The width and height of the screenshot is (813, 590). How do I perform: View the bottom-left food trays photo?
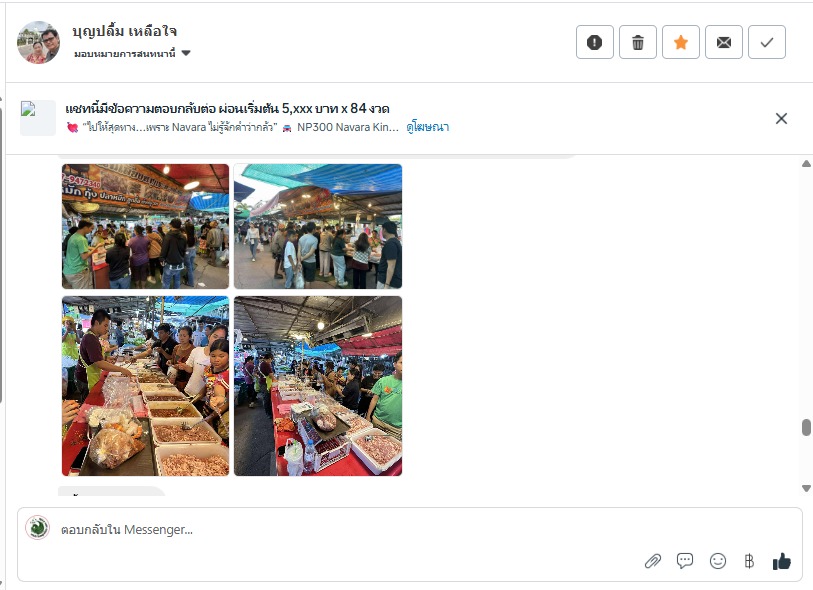pos(145,386)
